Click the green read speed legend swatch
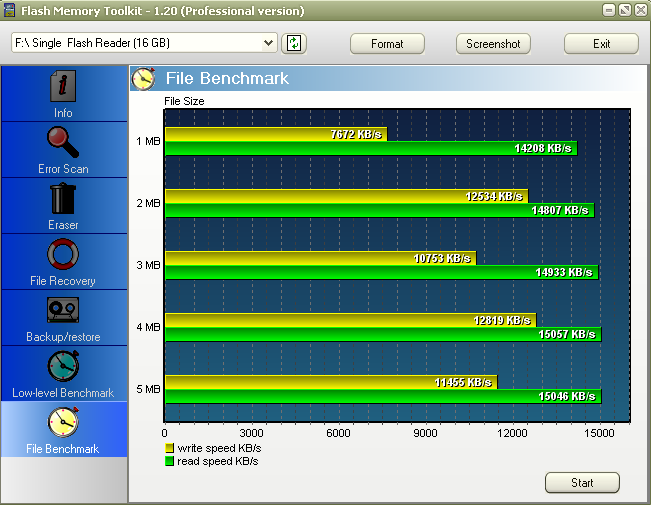The image size is (651, 505). point(169,461)
